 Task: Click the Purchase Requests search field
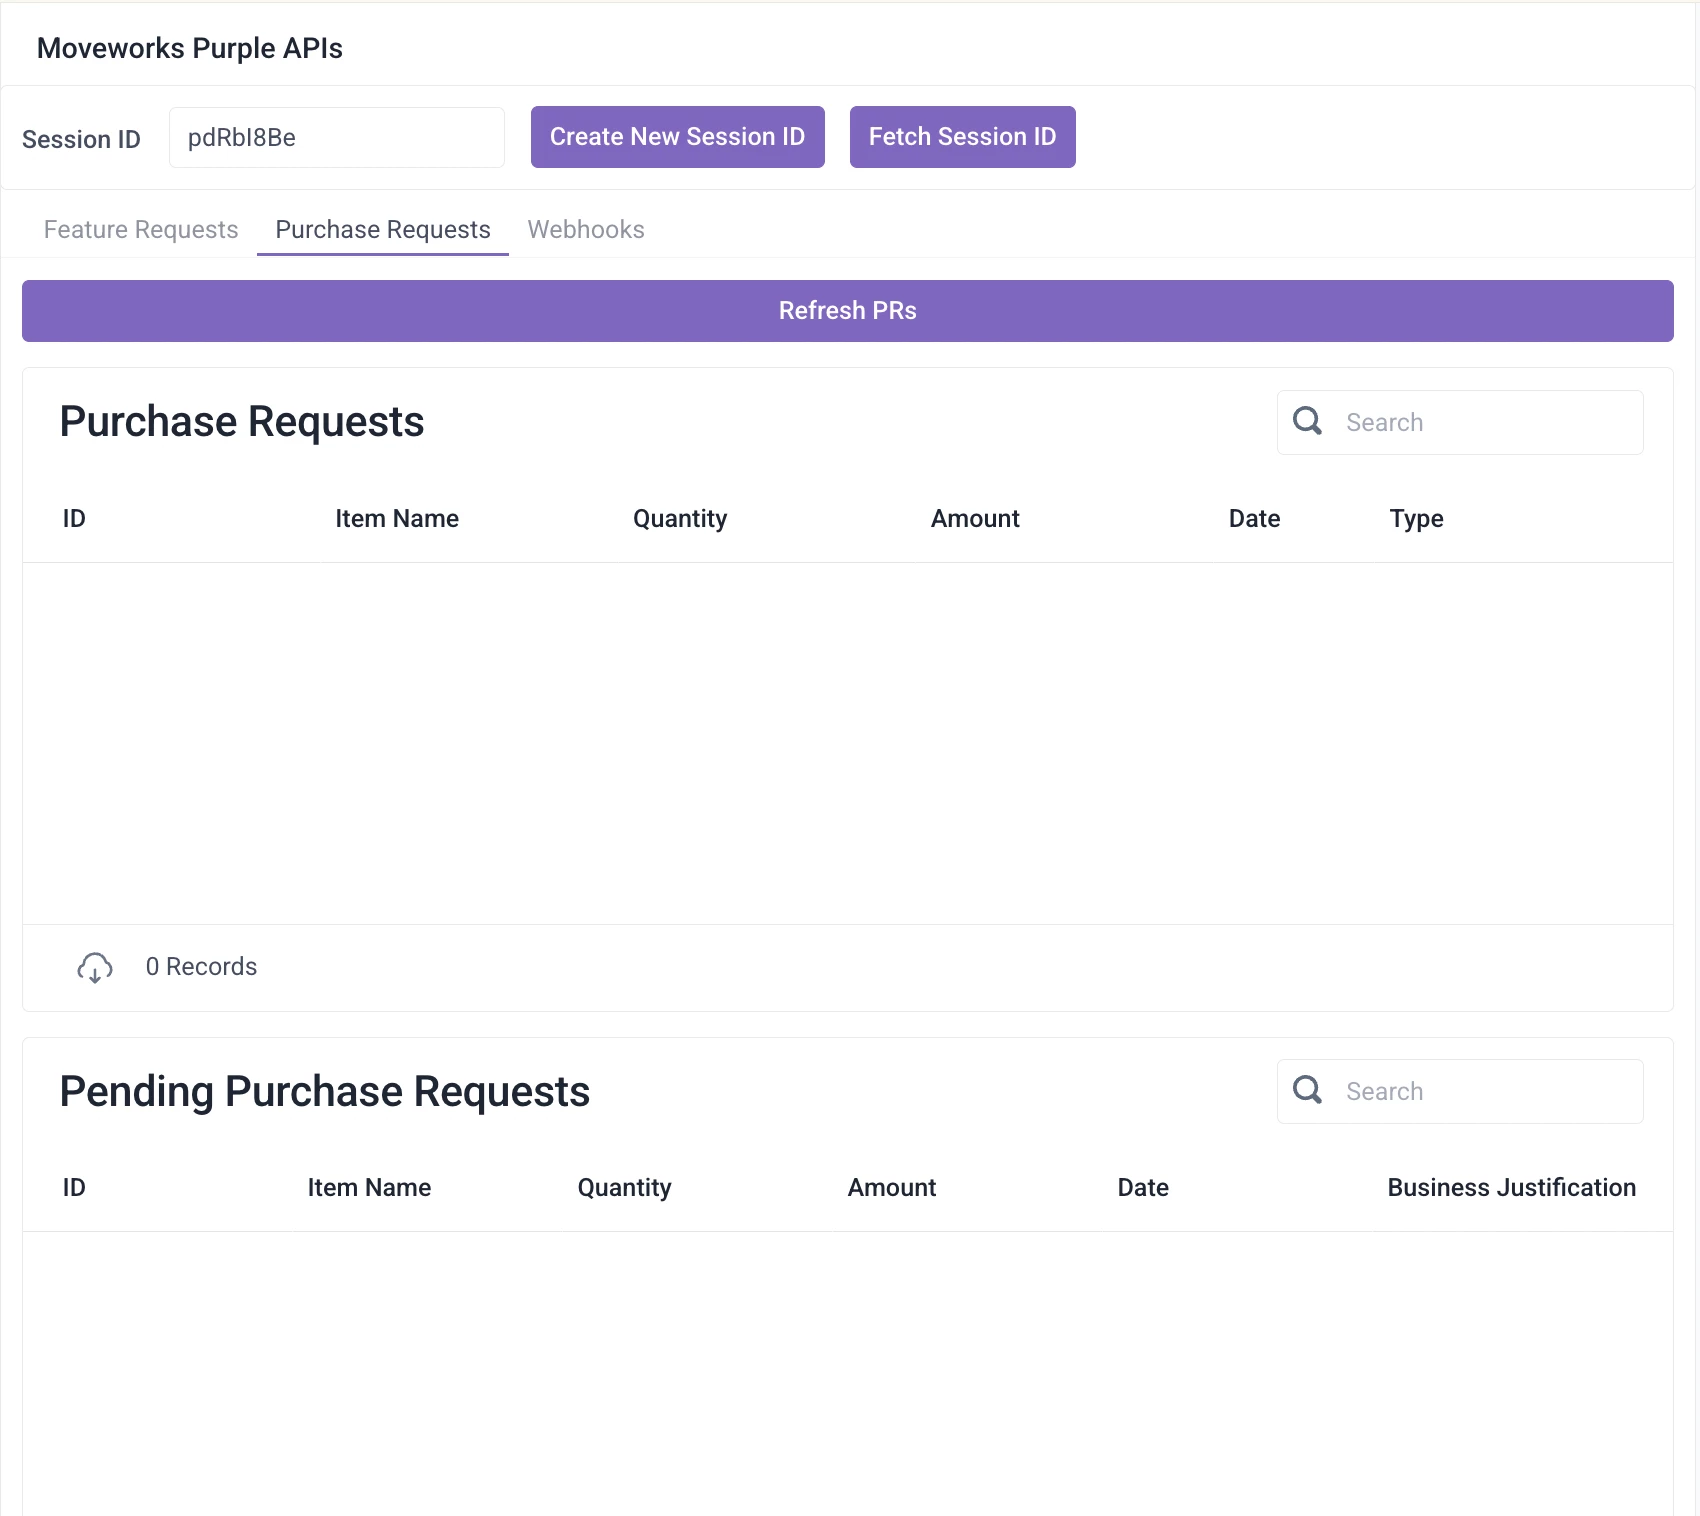[1460, 422]
